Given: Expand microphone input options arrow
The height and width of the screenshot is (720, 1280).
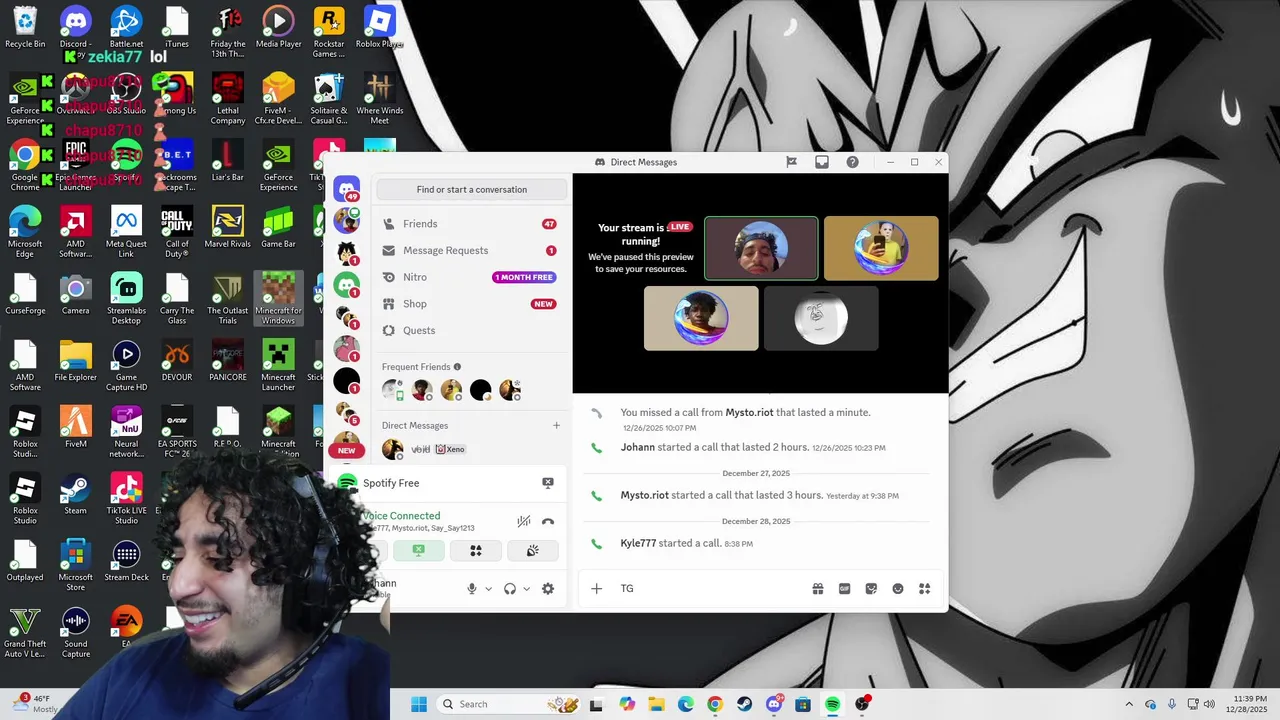Looking at the screenshot, I should tap(488, 589).
